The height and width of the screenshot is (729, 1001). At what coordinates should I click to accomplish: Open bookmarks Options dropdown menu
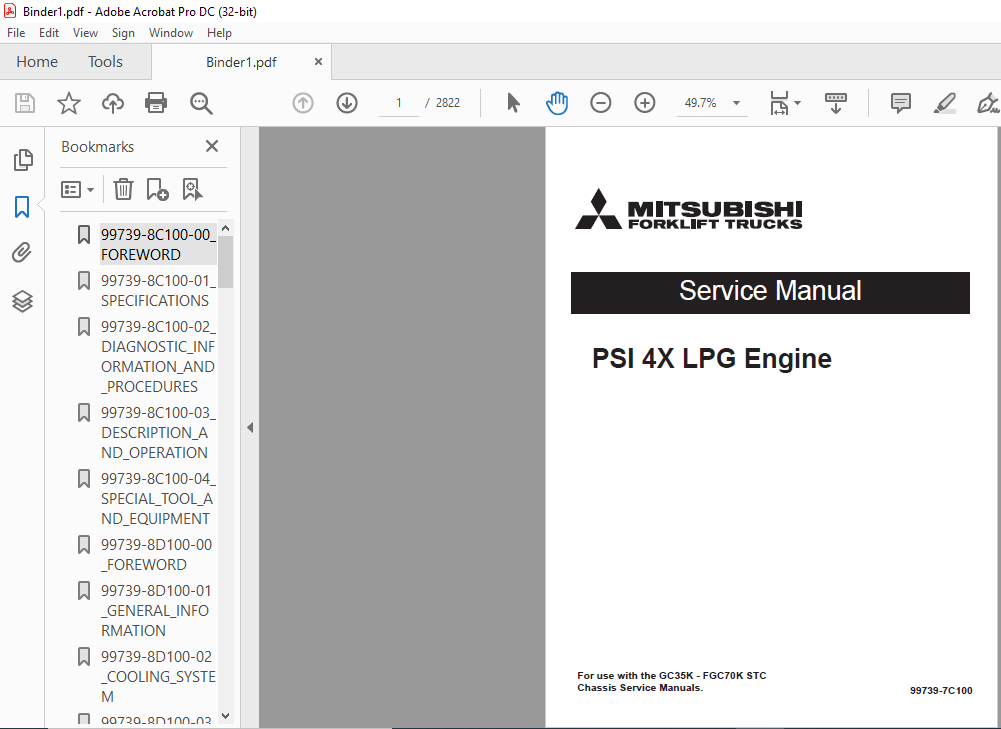(x=77, y=190)
